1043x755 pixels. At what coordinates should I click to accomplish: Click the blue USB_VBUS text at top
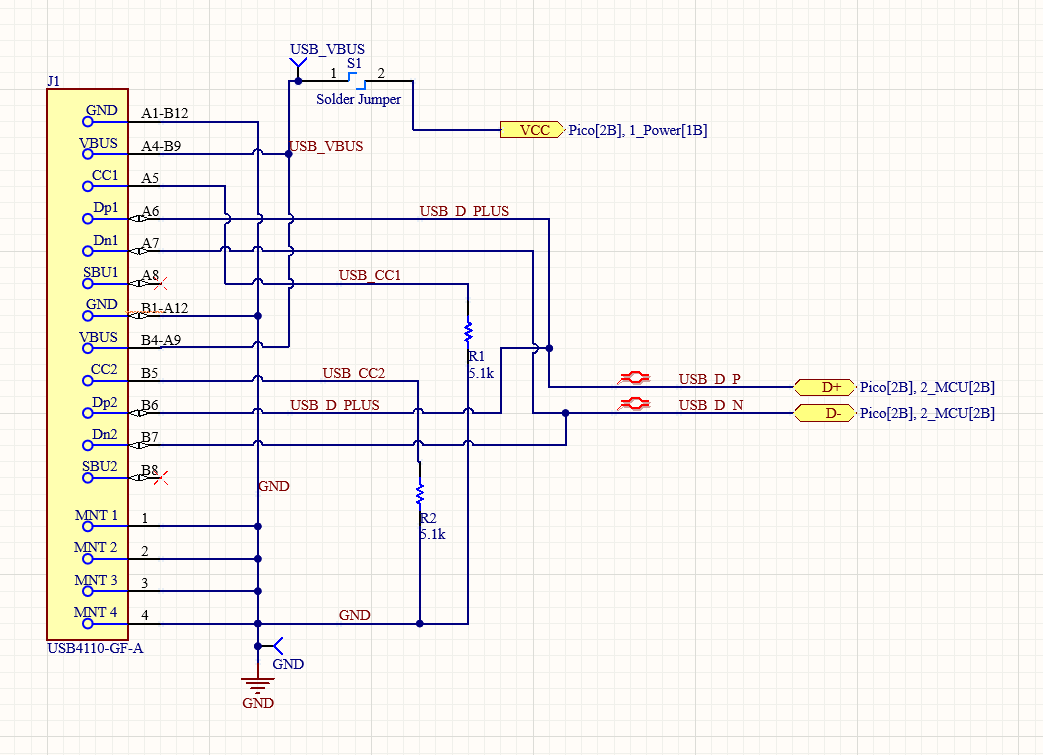click(327, 49)
